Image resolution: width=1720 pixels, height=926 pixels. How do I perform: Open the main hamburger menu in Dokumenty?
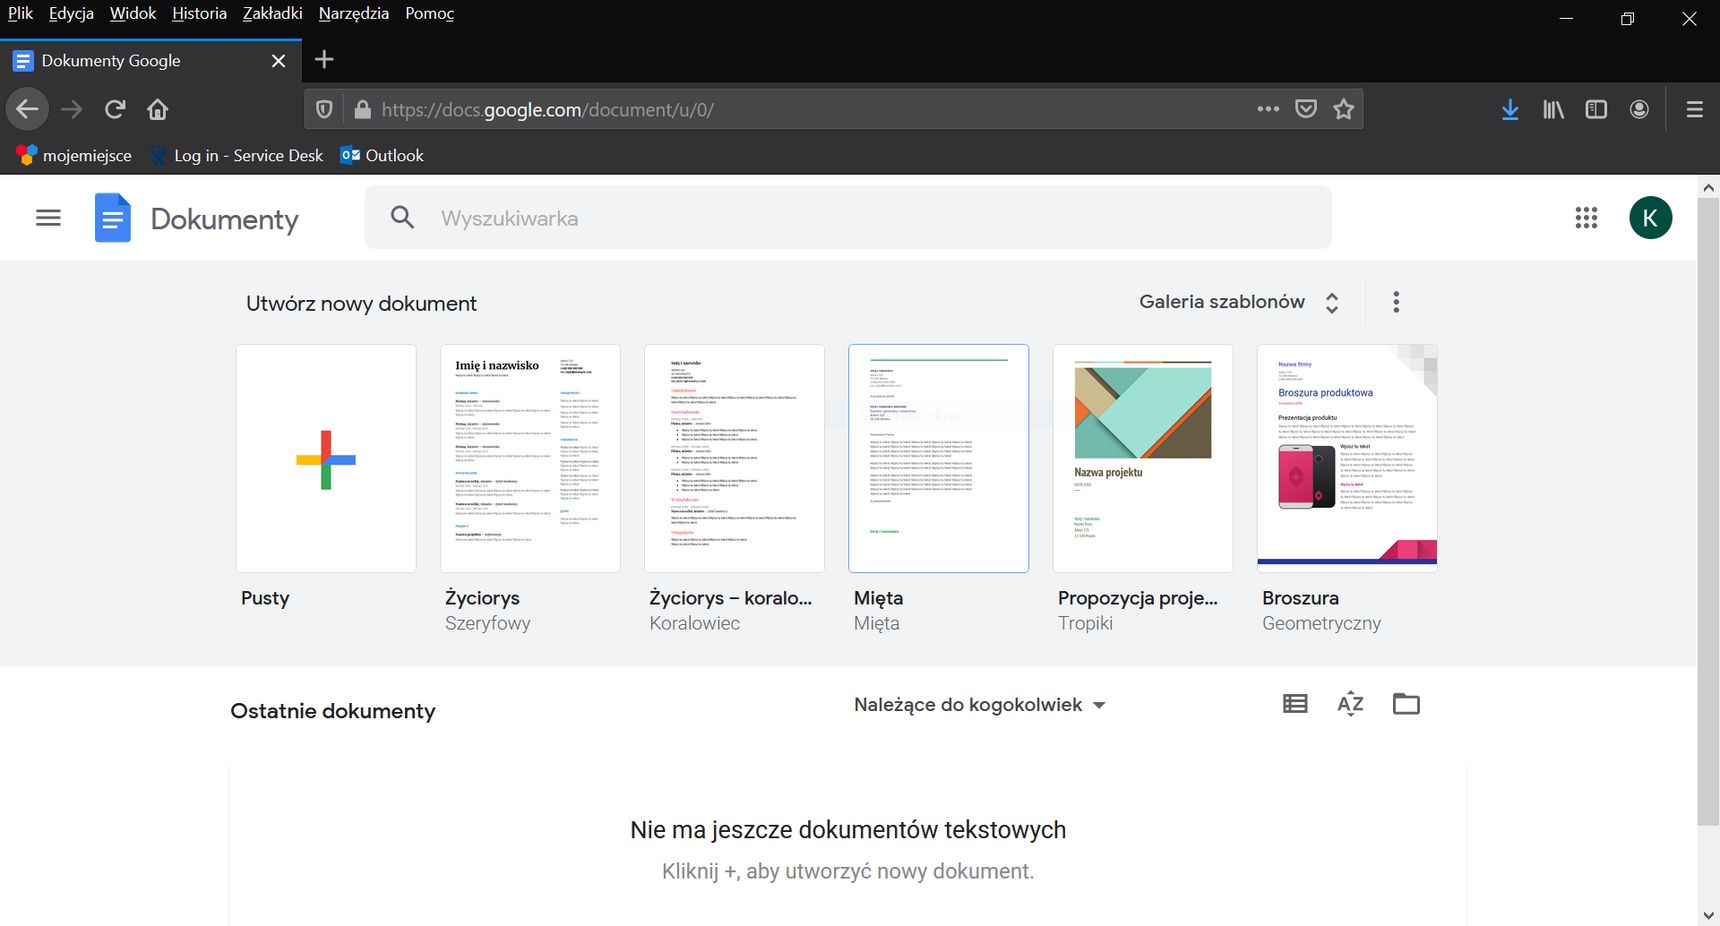(48, 218)
